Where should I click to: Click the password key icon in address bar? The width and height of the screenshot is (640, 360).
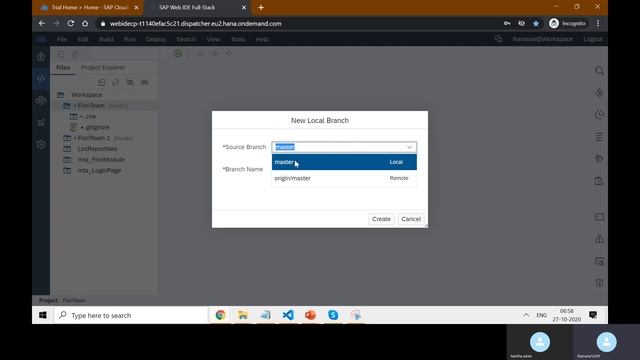(507, 24)
